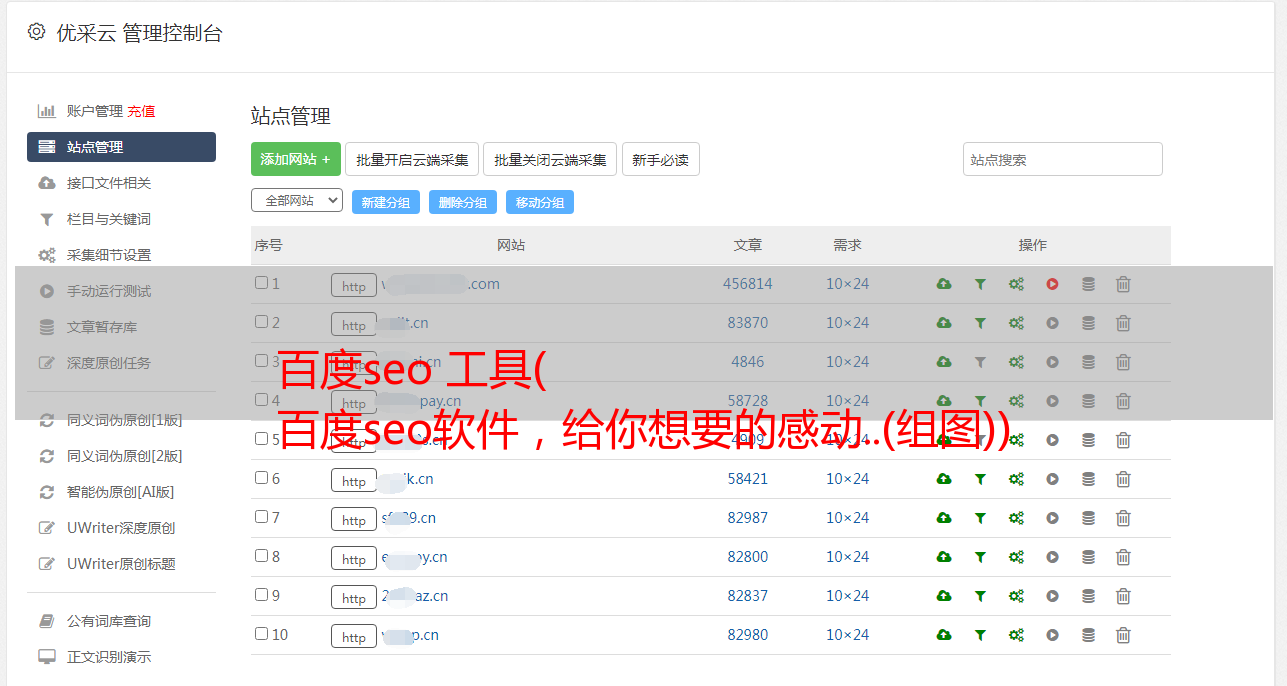
Task: Click the play run icon in row 6
Action: click(x=1052, y=479)
